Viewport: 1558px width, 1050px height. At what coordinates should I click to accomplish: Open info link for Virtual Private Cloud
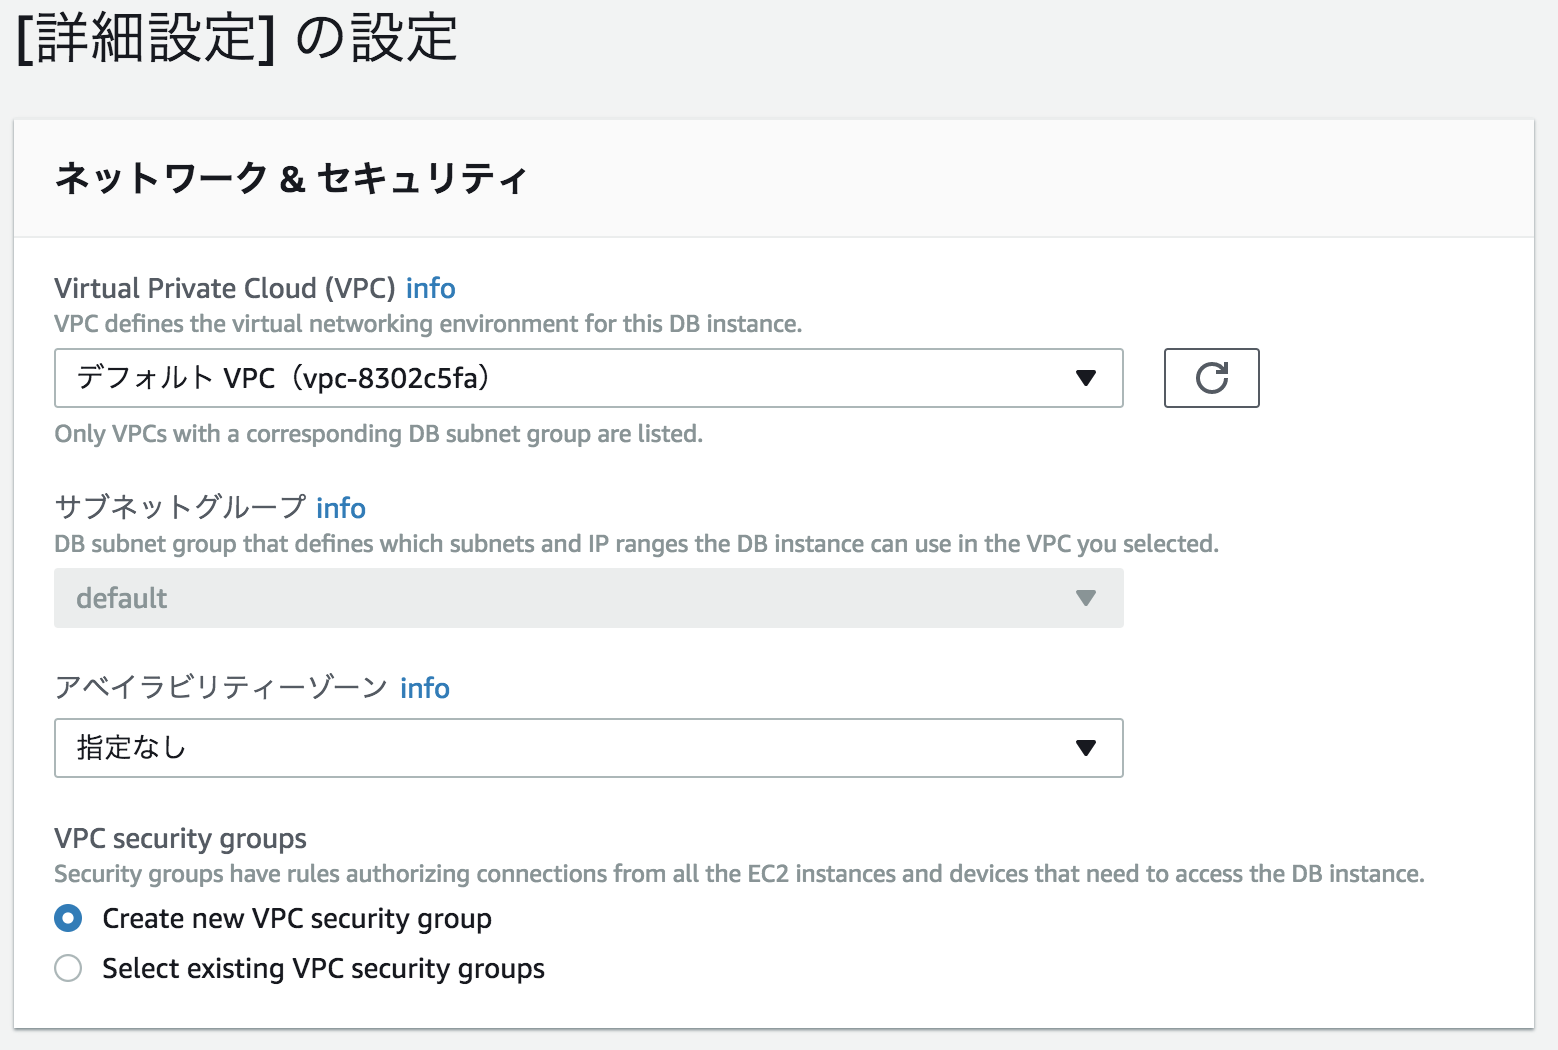tap(430, 288)
